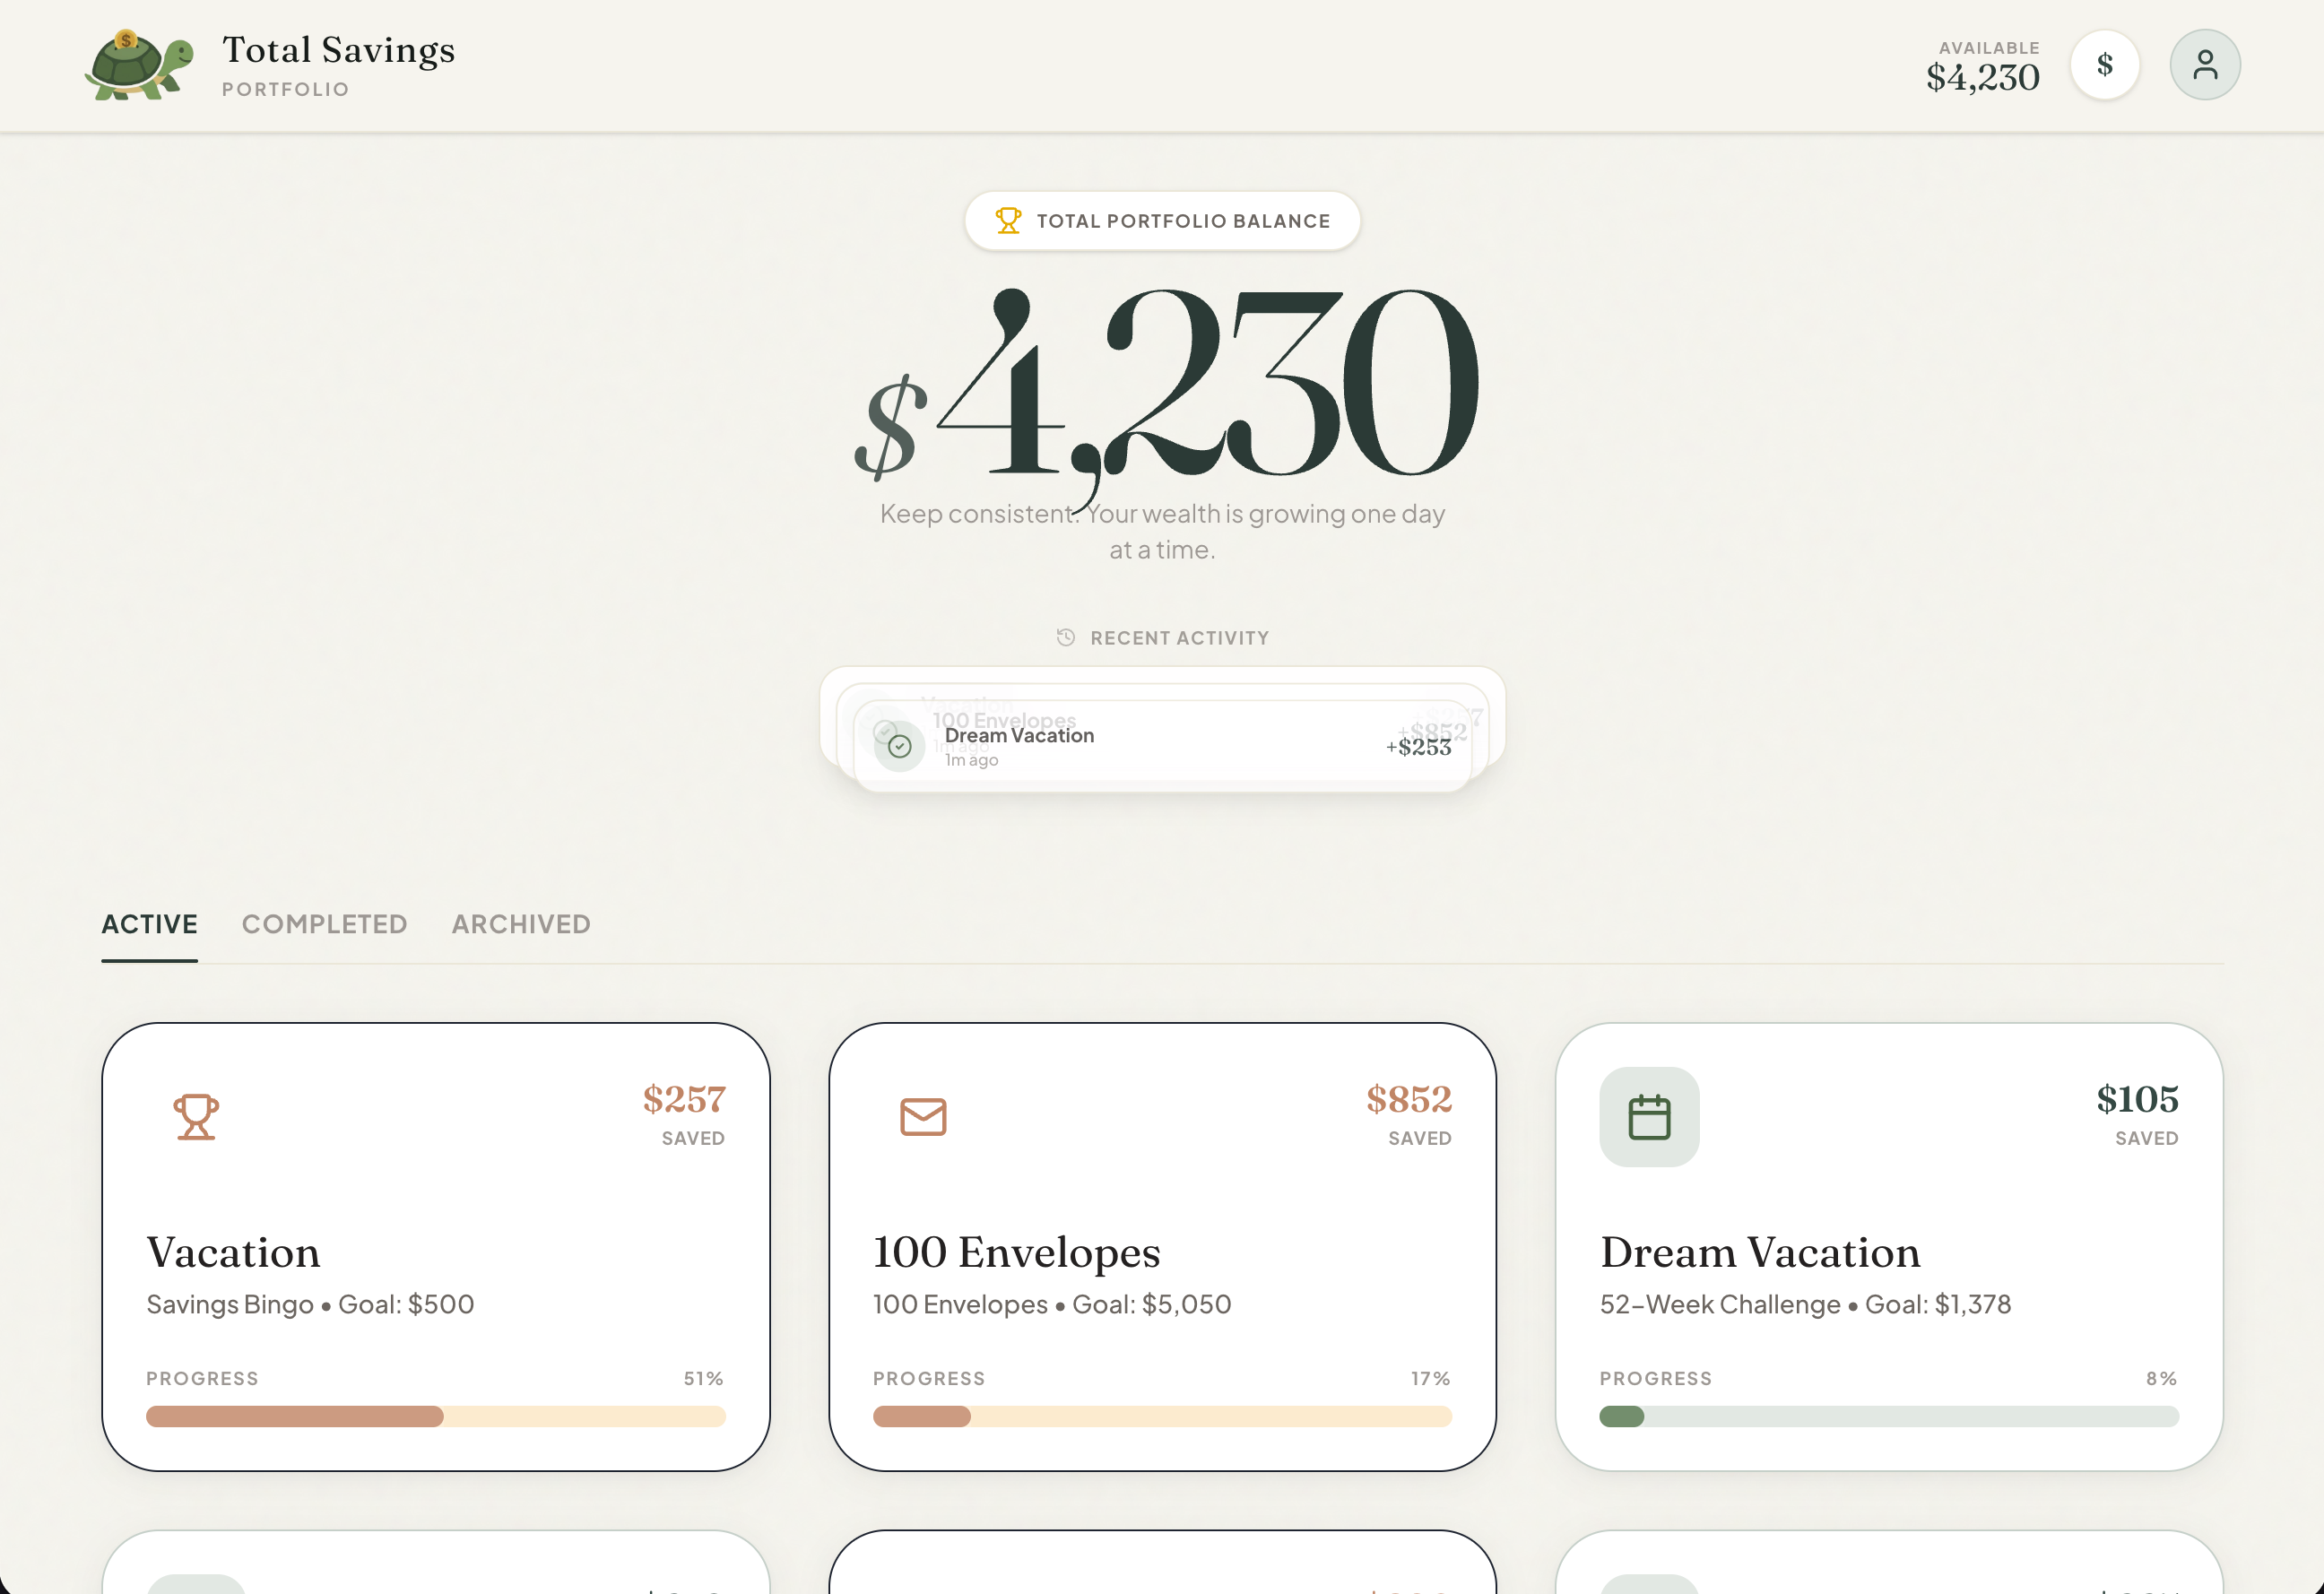The height and width of the screenshot is (1594, 2324).
Task: Switch to the COMPLETED tab
Action: click(324, 924)
